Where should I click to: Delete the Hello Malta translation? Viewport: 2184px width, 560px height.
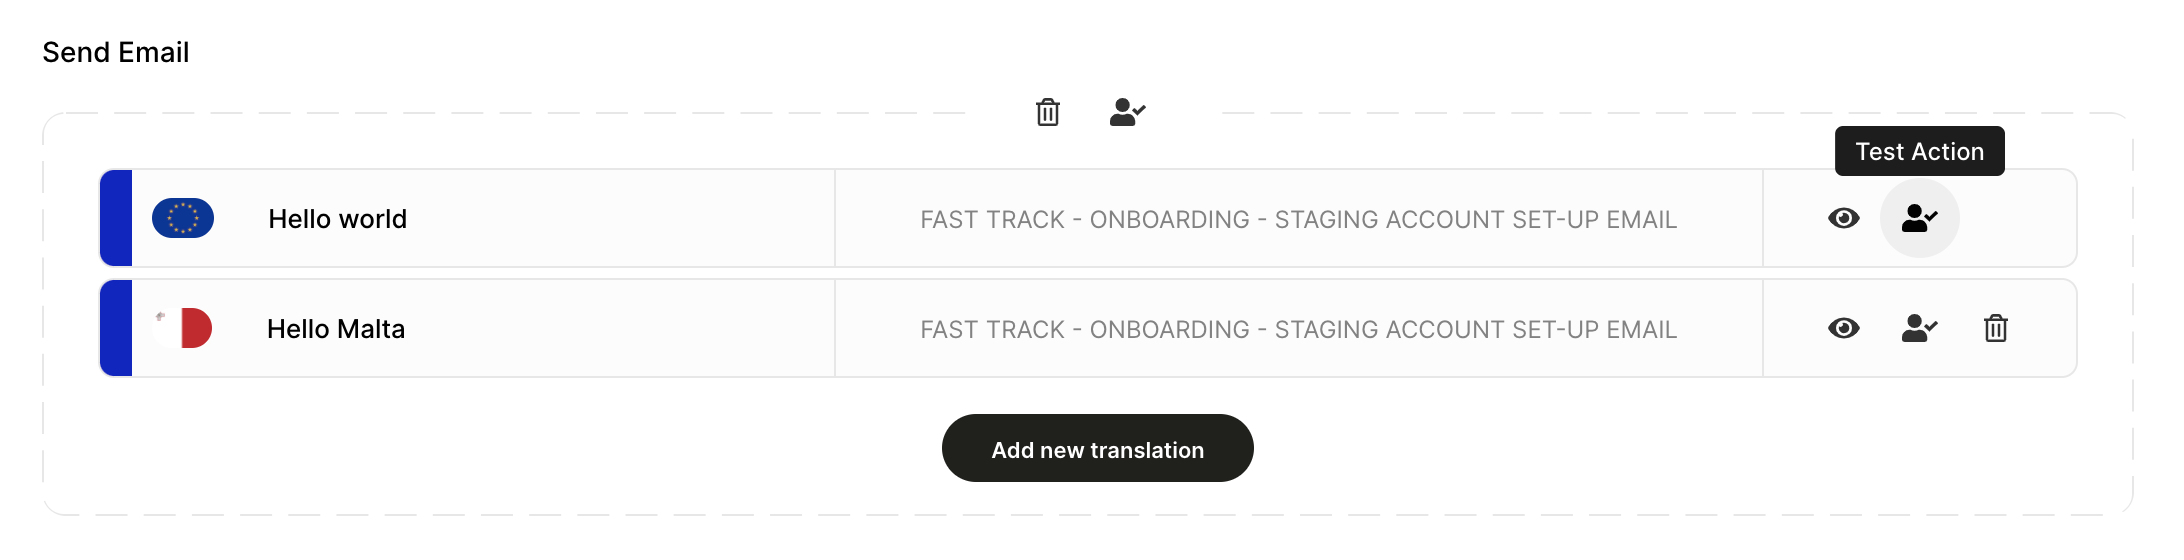point(1995,328)
